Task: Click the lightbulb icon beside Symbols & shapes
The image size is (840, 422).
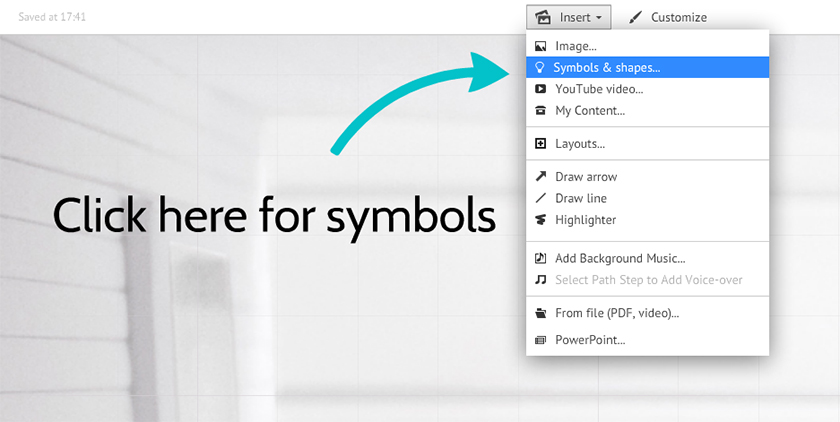Action: pyautogui.click(x=540, y=67)
